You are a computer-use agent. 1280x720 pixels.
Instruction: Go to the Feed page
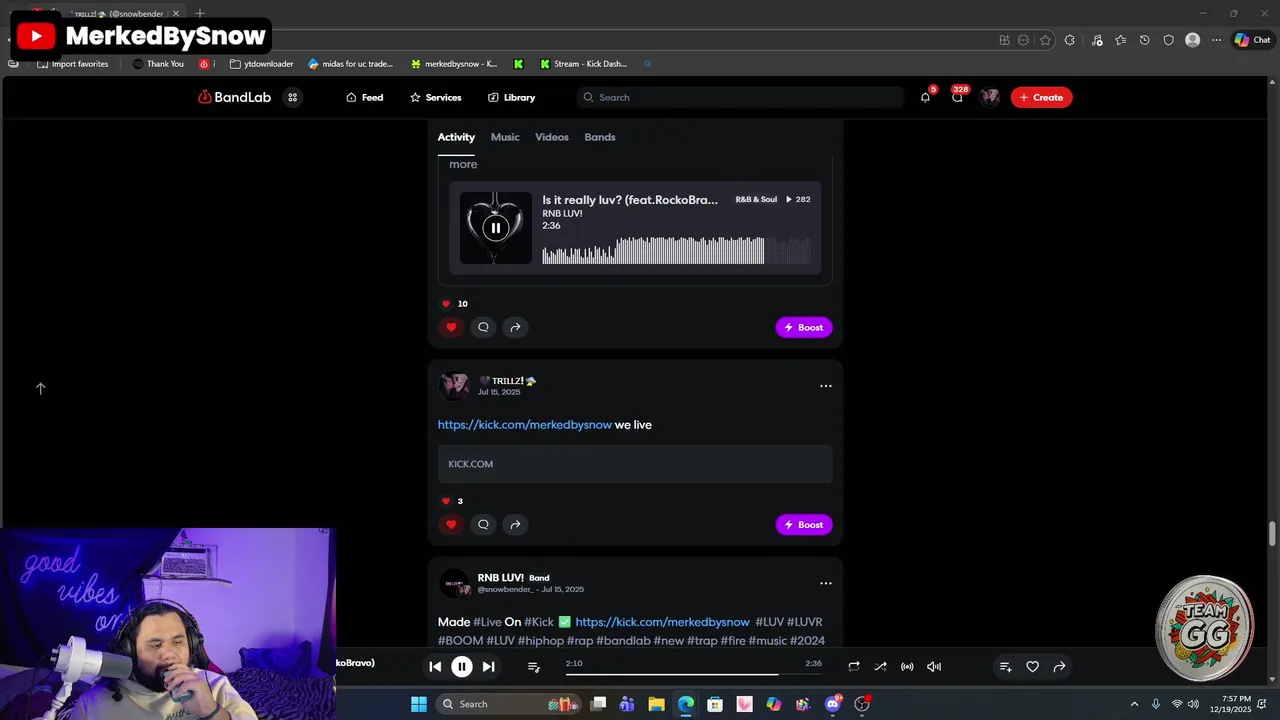tap(365, 97)
